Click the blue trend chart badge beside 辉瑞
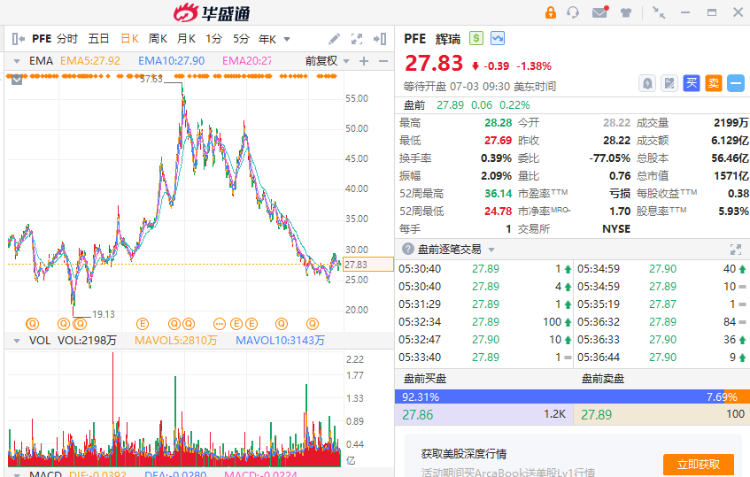 pos(497,38)
